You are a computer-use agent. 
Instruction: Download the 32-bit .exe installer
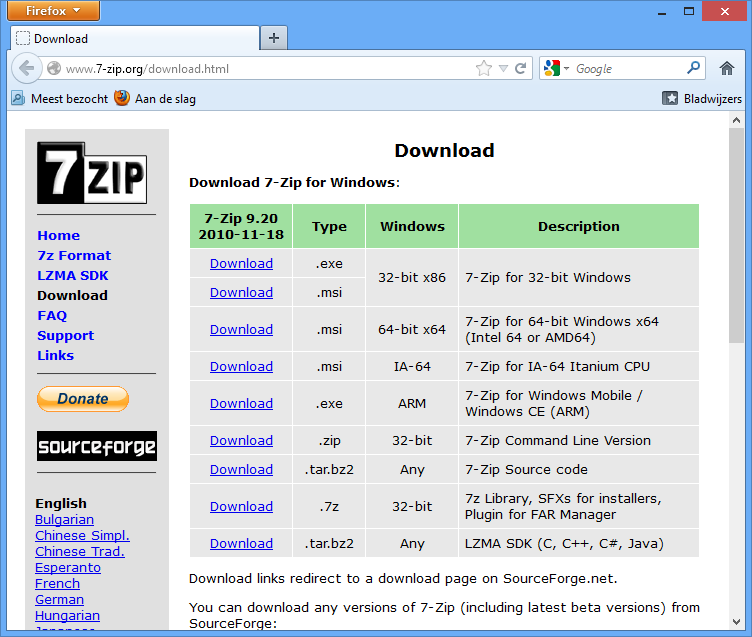241,263
